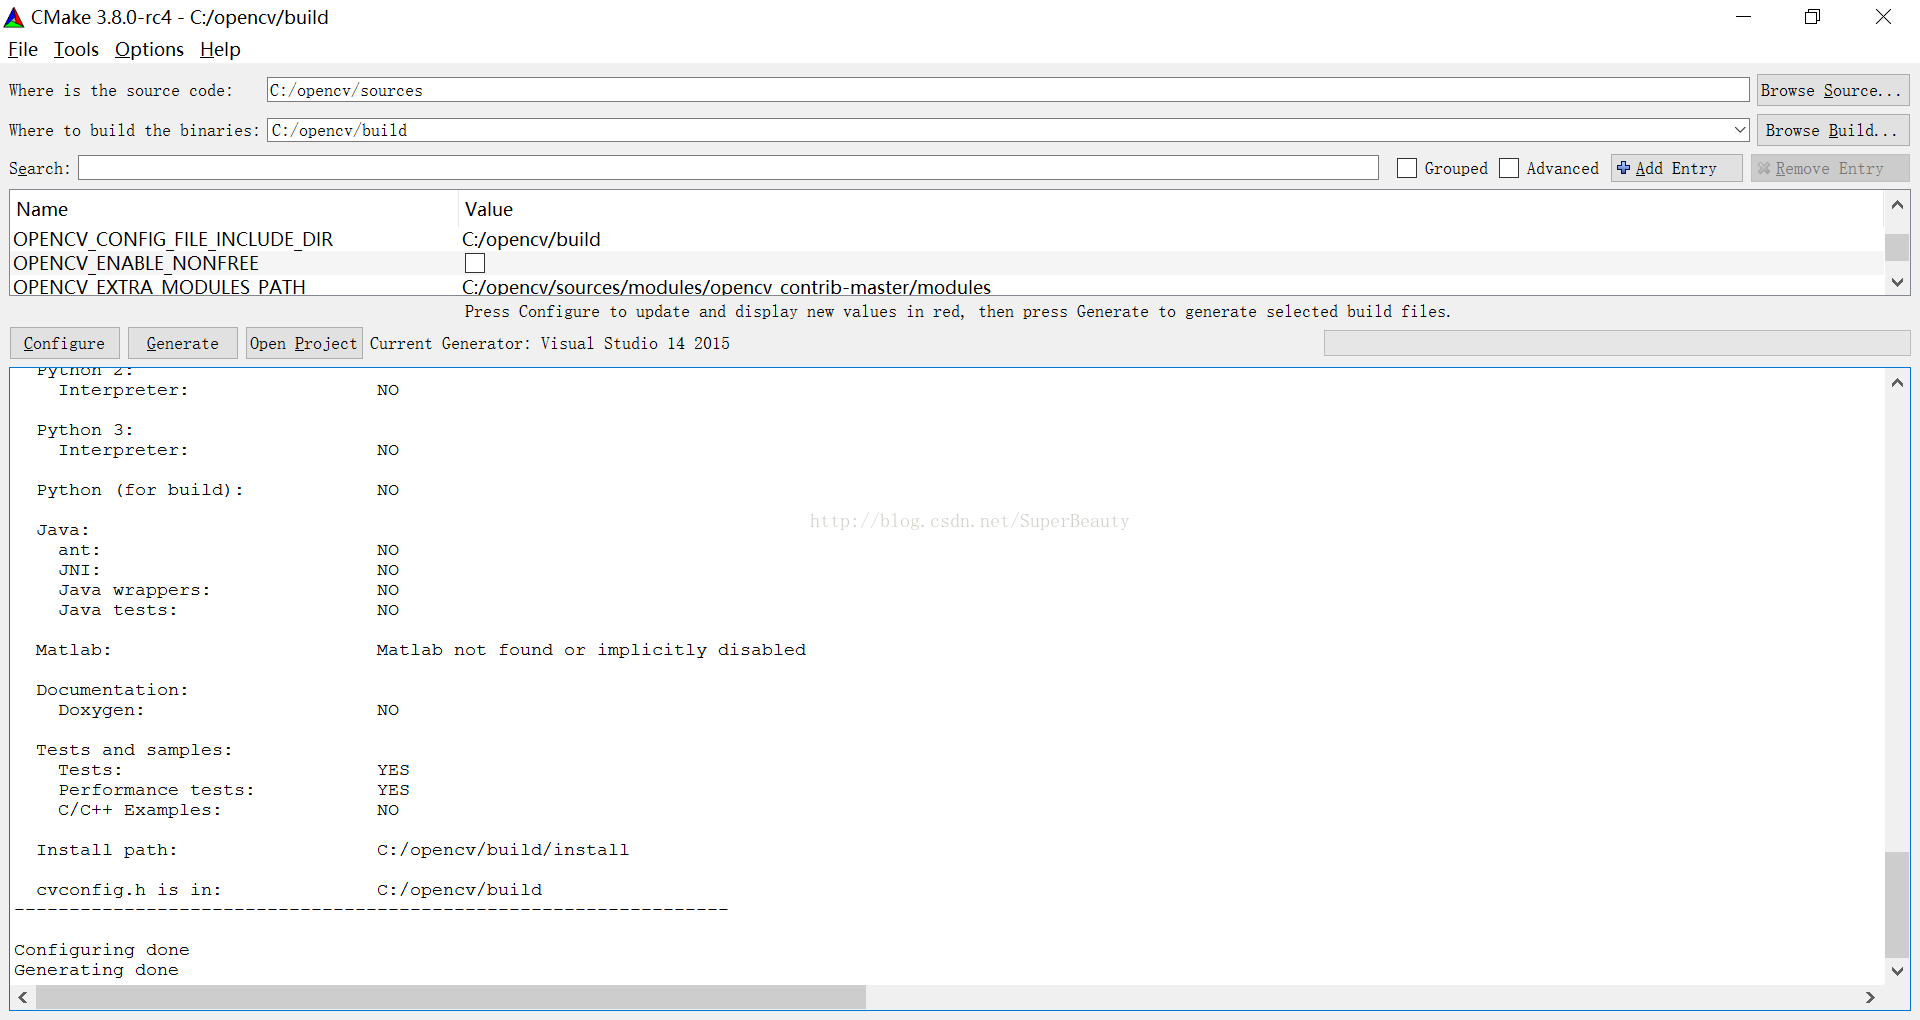1920x1020 pixels.
Task: Restore down the CMake window
Action: pyautogui.click(x=1812, y=17)
